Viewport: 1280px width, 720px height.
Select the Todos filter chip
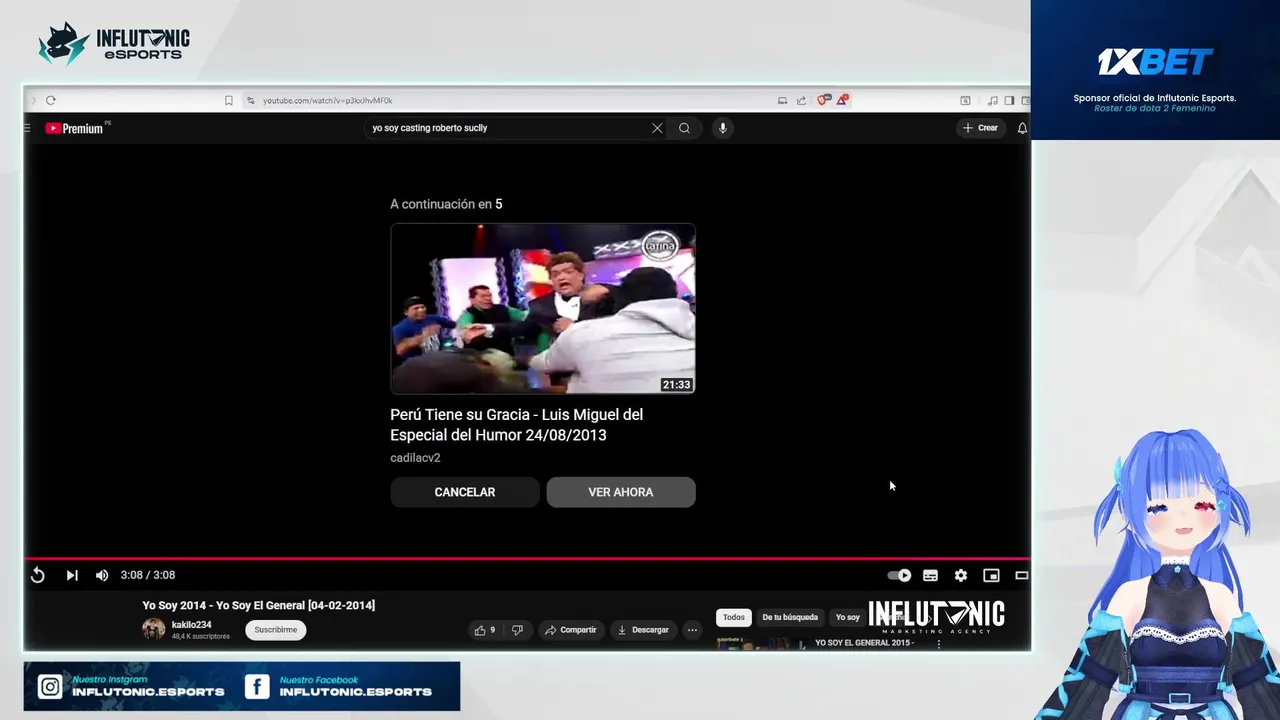click(x=734, y=617)
